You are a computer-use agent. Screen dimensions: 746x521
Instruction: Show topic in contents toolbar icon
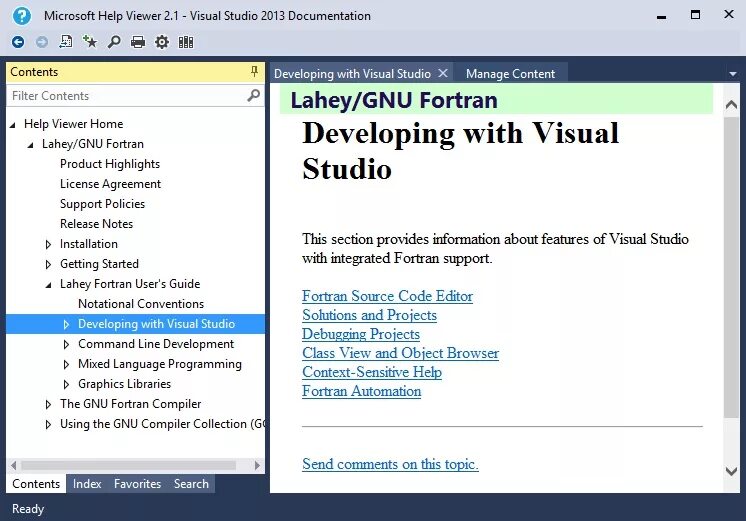point(66,42)
